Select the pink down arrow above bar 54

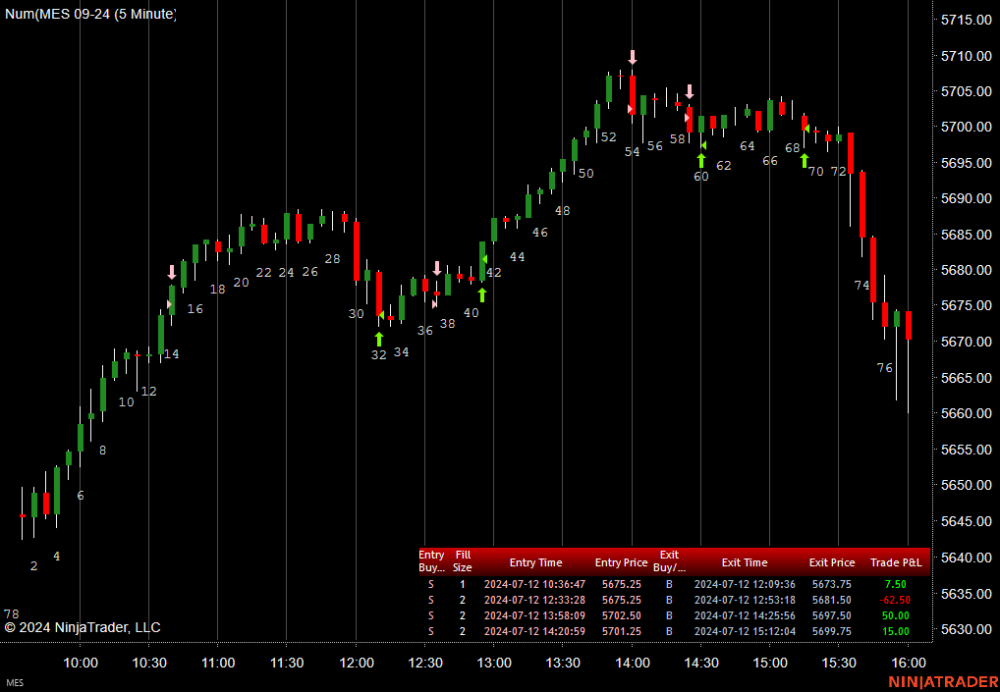(x=632, y=57)
